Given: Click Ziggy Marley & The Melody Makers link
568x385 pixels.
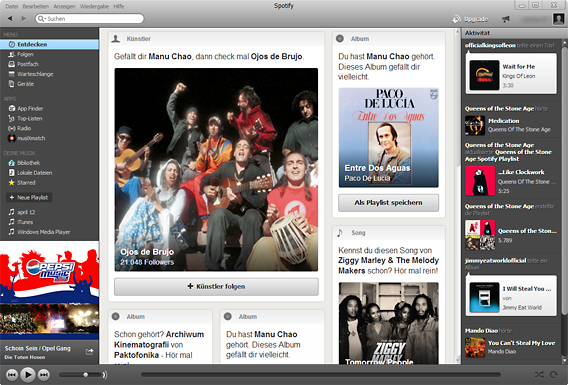Looking at the screenshot, I should pyautogui.click(x=388, y=265).
